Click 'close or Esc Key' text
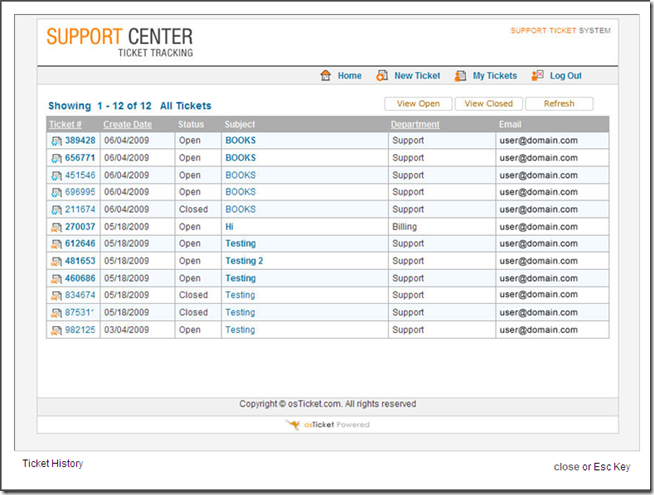The width and height of the screenshot is (654, 495). pos(593,467)
